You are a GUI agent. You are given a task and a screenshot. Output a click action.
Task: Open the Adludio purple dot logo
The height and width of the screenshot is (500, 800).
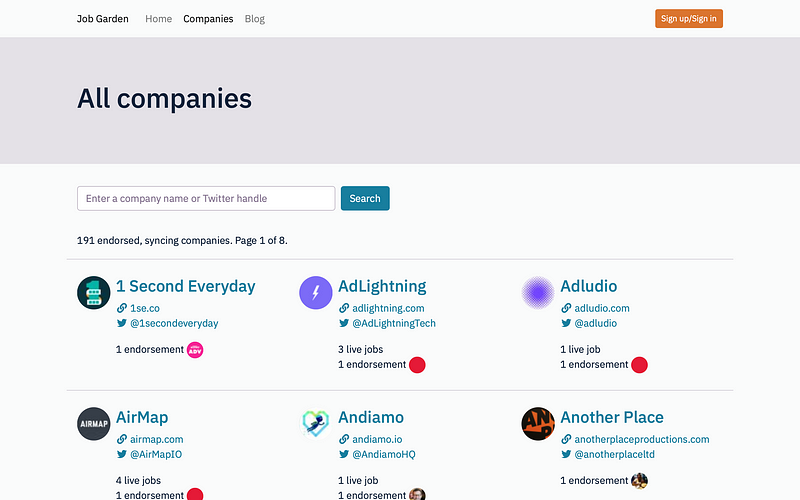pyautogui.click(x=538, y=293)
